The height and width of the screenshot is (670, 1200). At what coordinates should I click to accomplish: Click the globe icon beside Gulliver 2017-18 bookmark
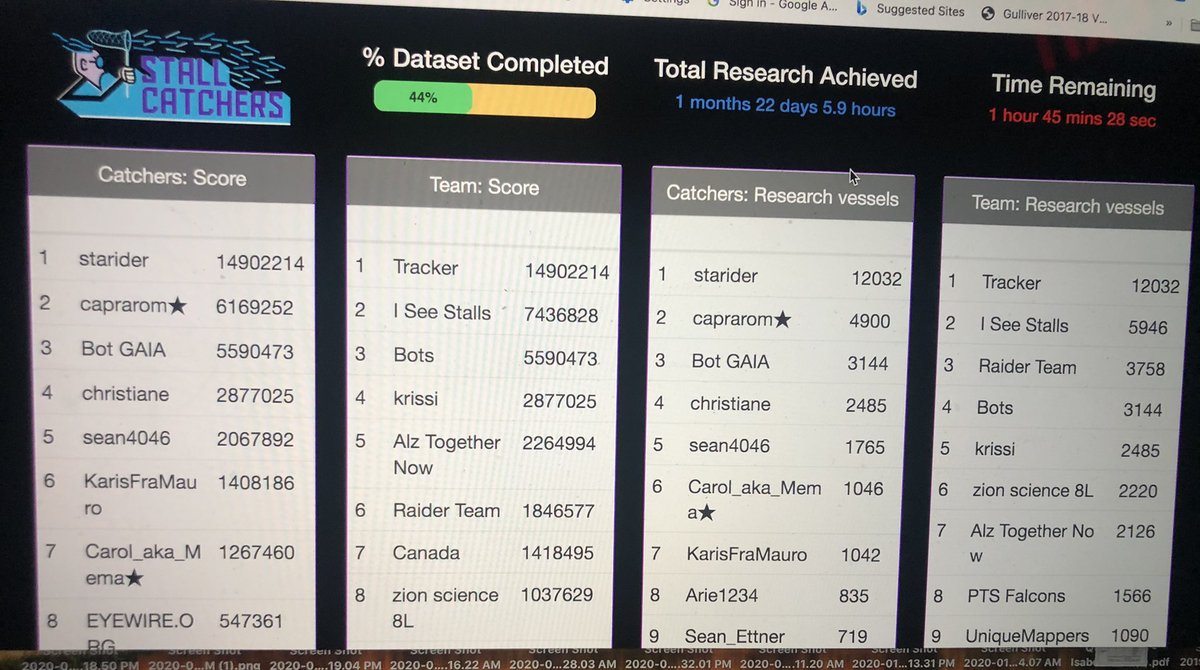click(x=989, y=12)
